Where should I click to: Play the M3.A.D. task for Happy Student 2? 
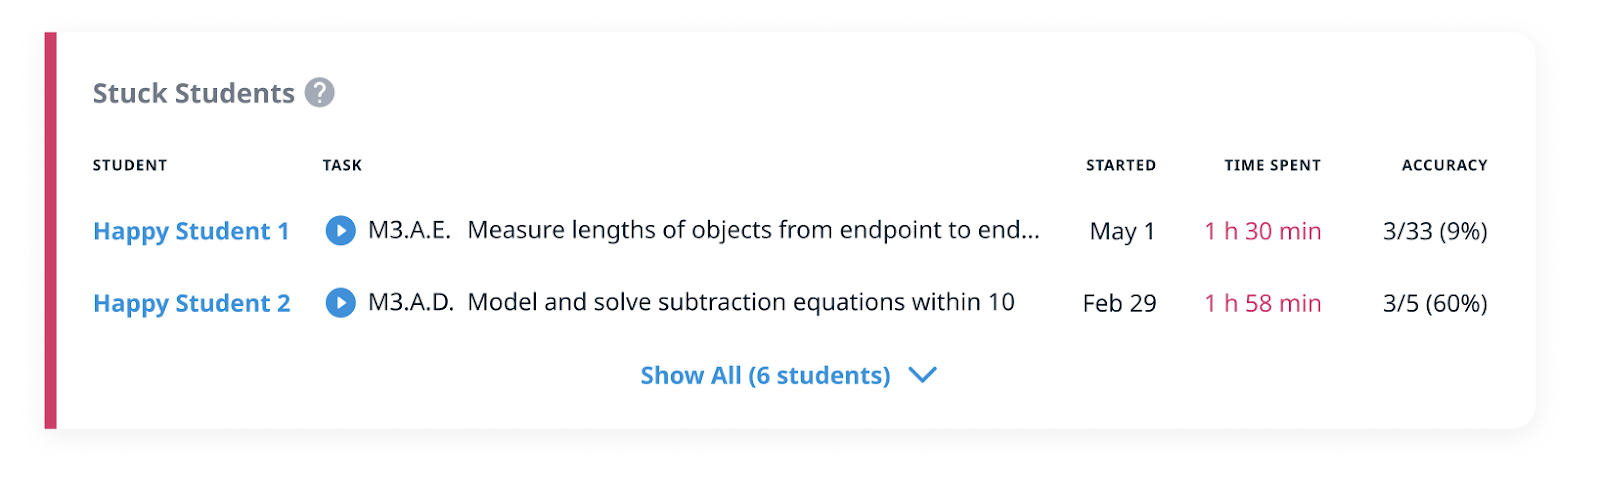340,303
